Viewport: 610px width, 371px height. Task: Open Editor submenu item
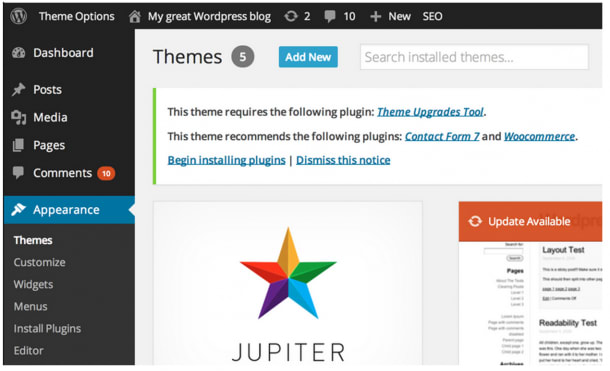pos(29,350)
